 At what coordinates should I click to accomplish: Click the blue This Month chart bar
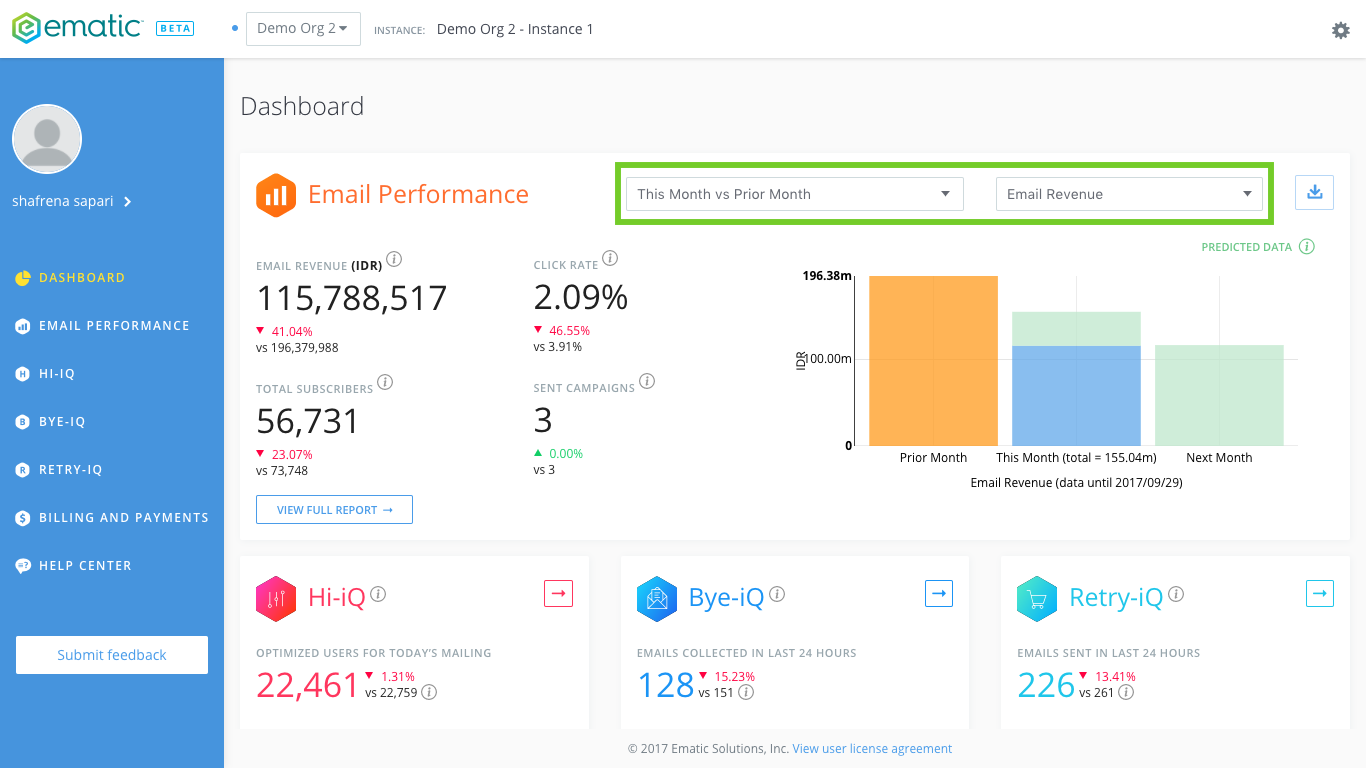1076,396
